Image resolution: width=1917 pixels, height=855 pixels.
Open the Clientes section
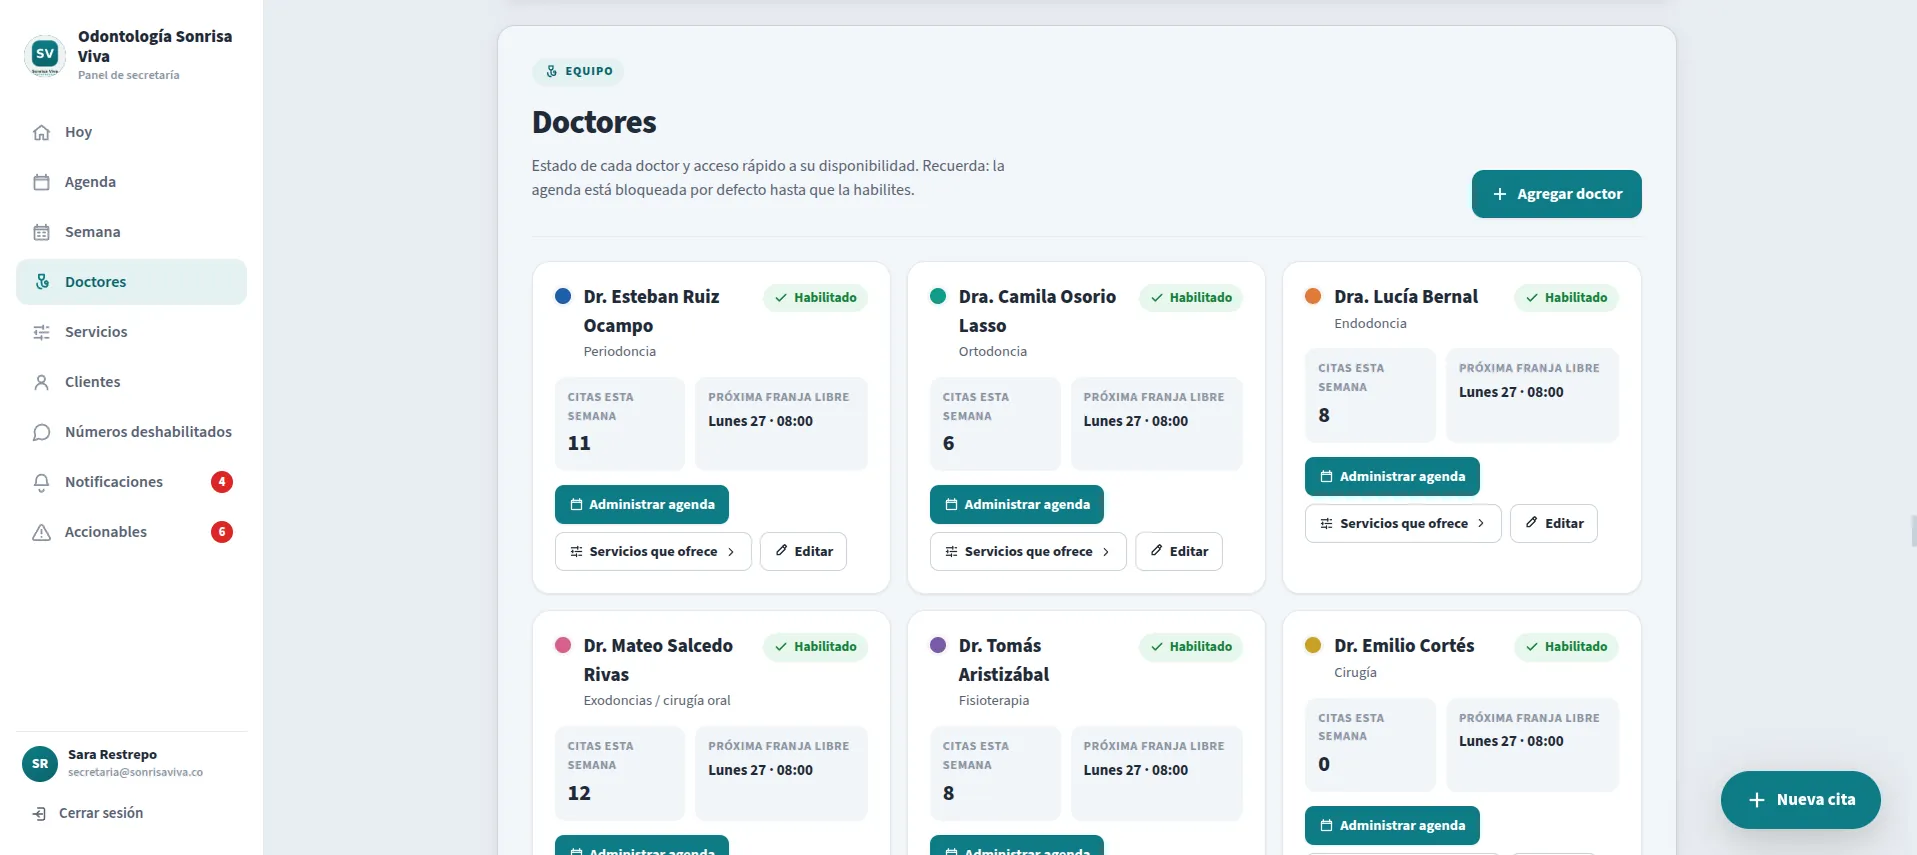point(131,382)
